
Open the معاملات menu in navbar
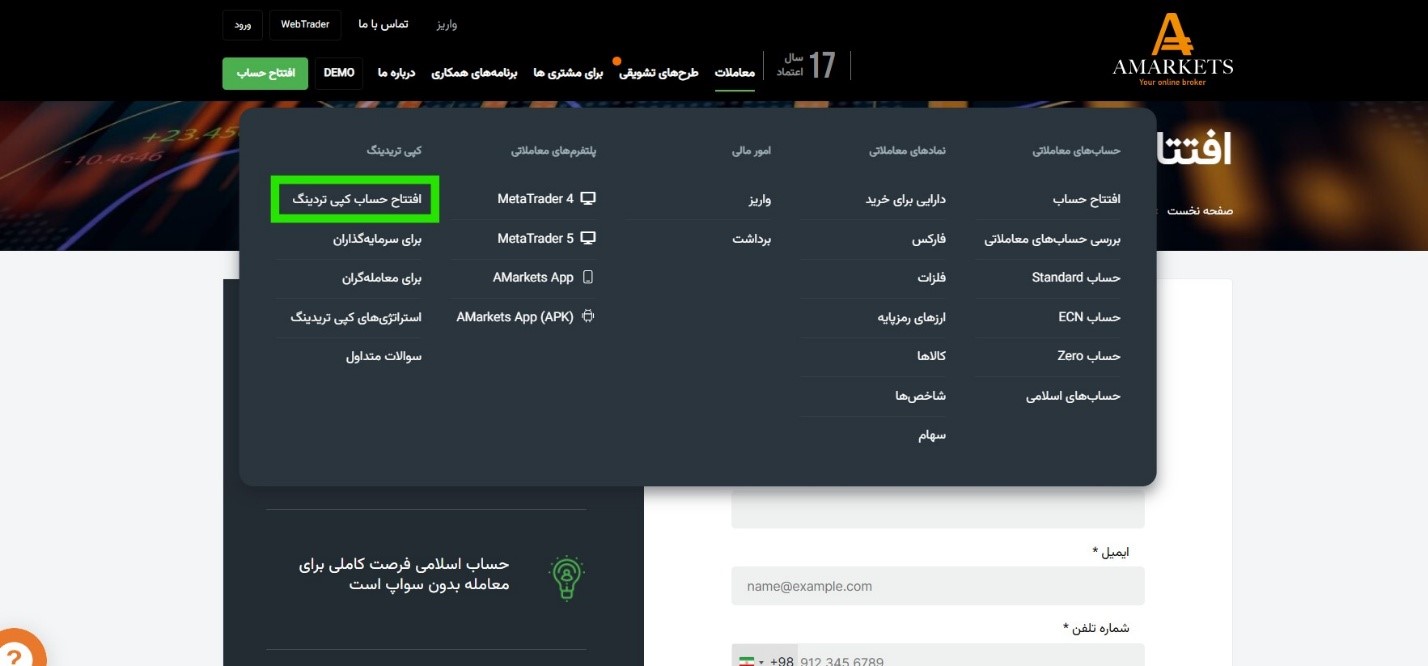[734, 73]
